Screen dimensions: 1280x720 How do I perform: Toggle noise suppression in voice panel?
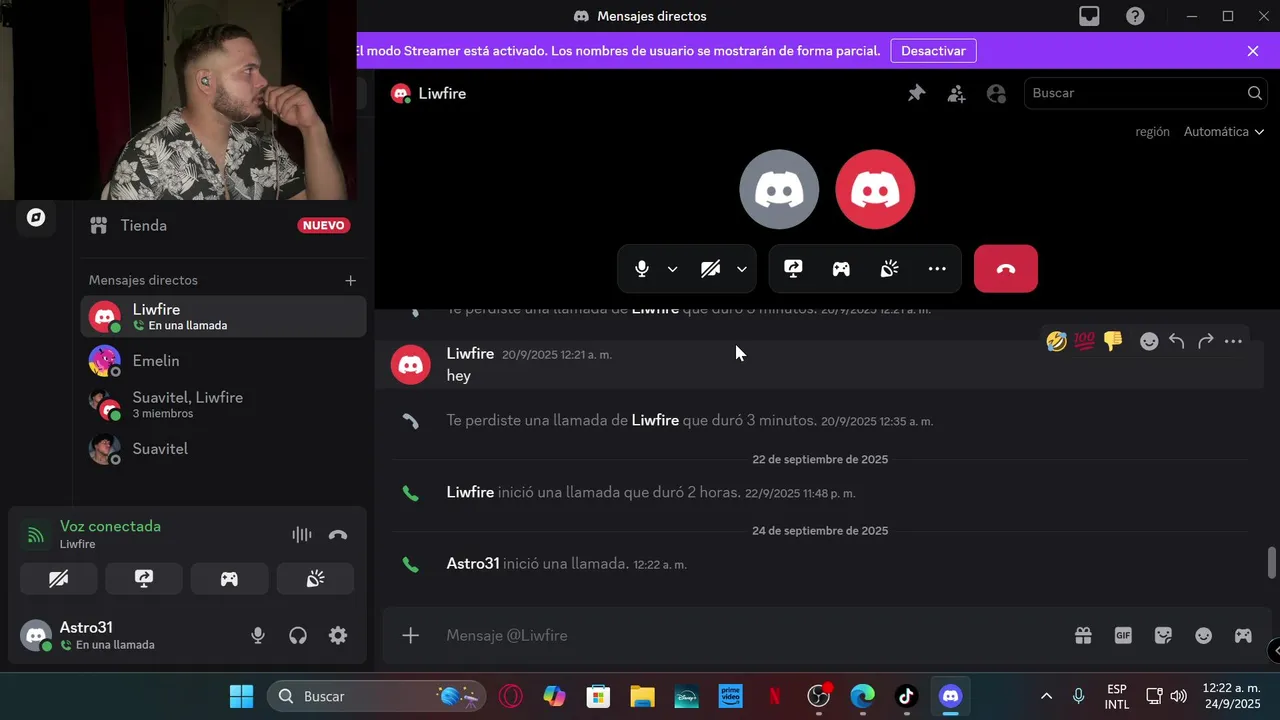301,535
